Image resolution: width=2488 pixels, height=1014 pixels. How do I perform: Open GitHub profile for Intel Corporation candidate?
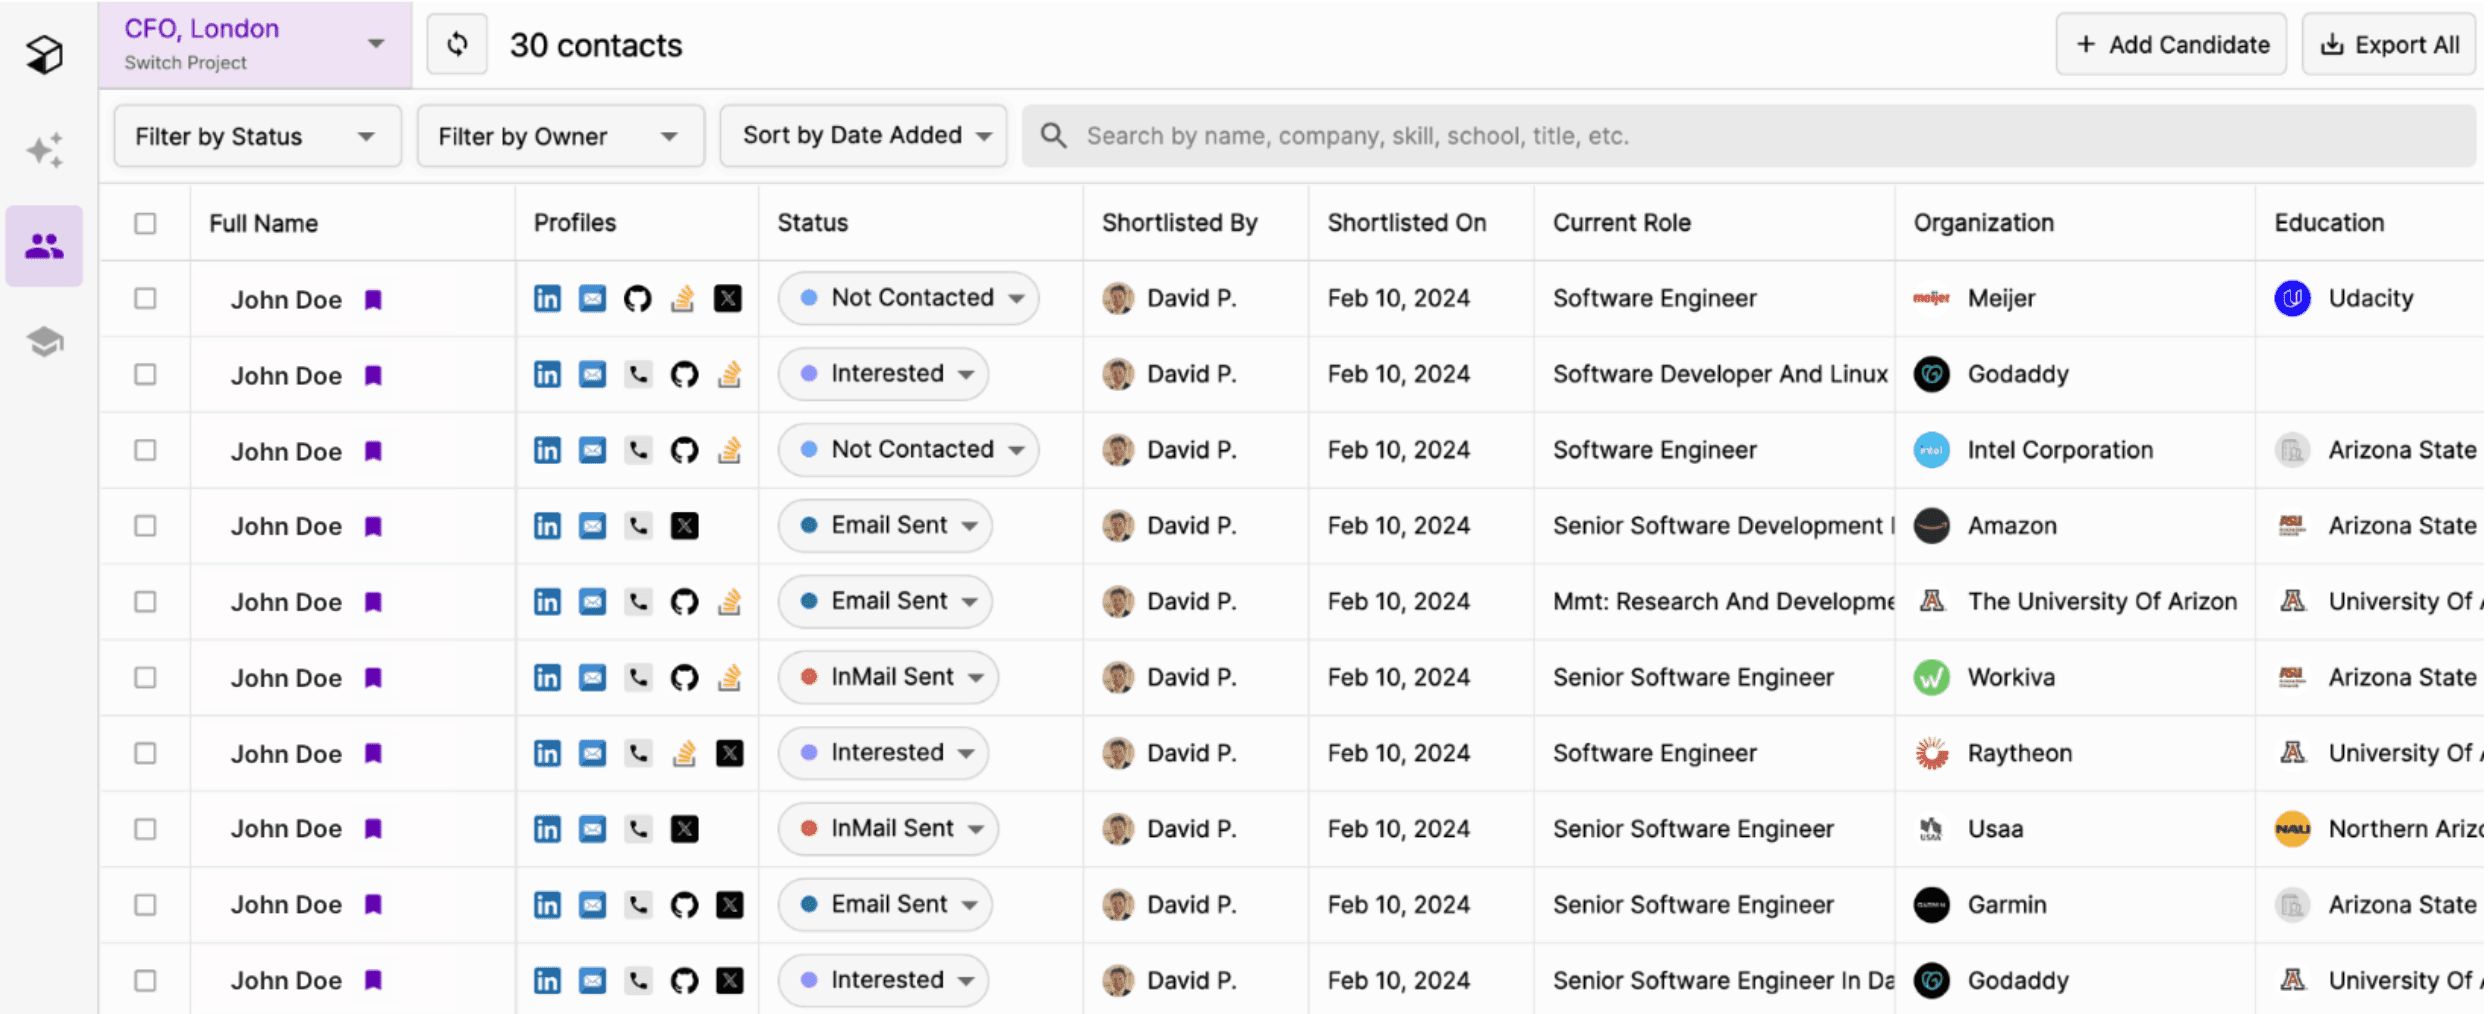coord(684,451)
